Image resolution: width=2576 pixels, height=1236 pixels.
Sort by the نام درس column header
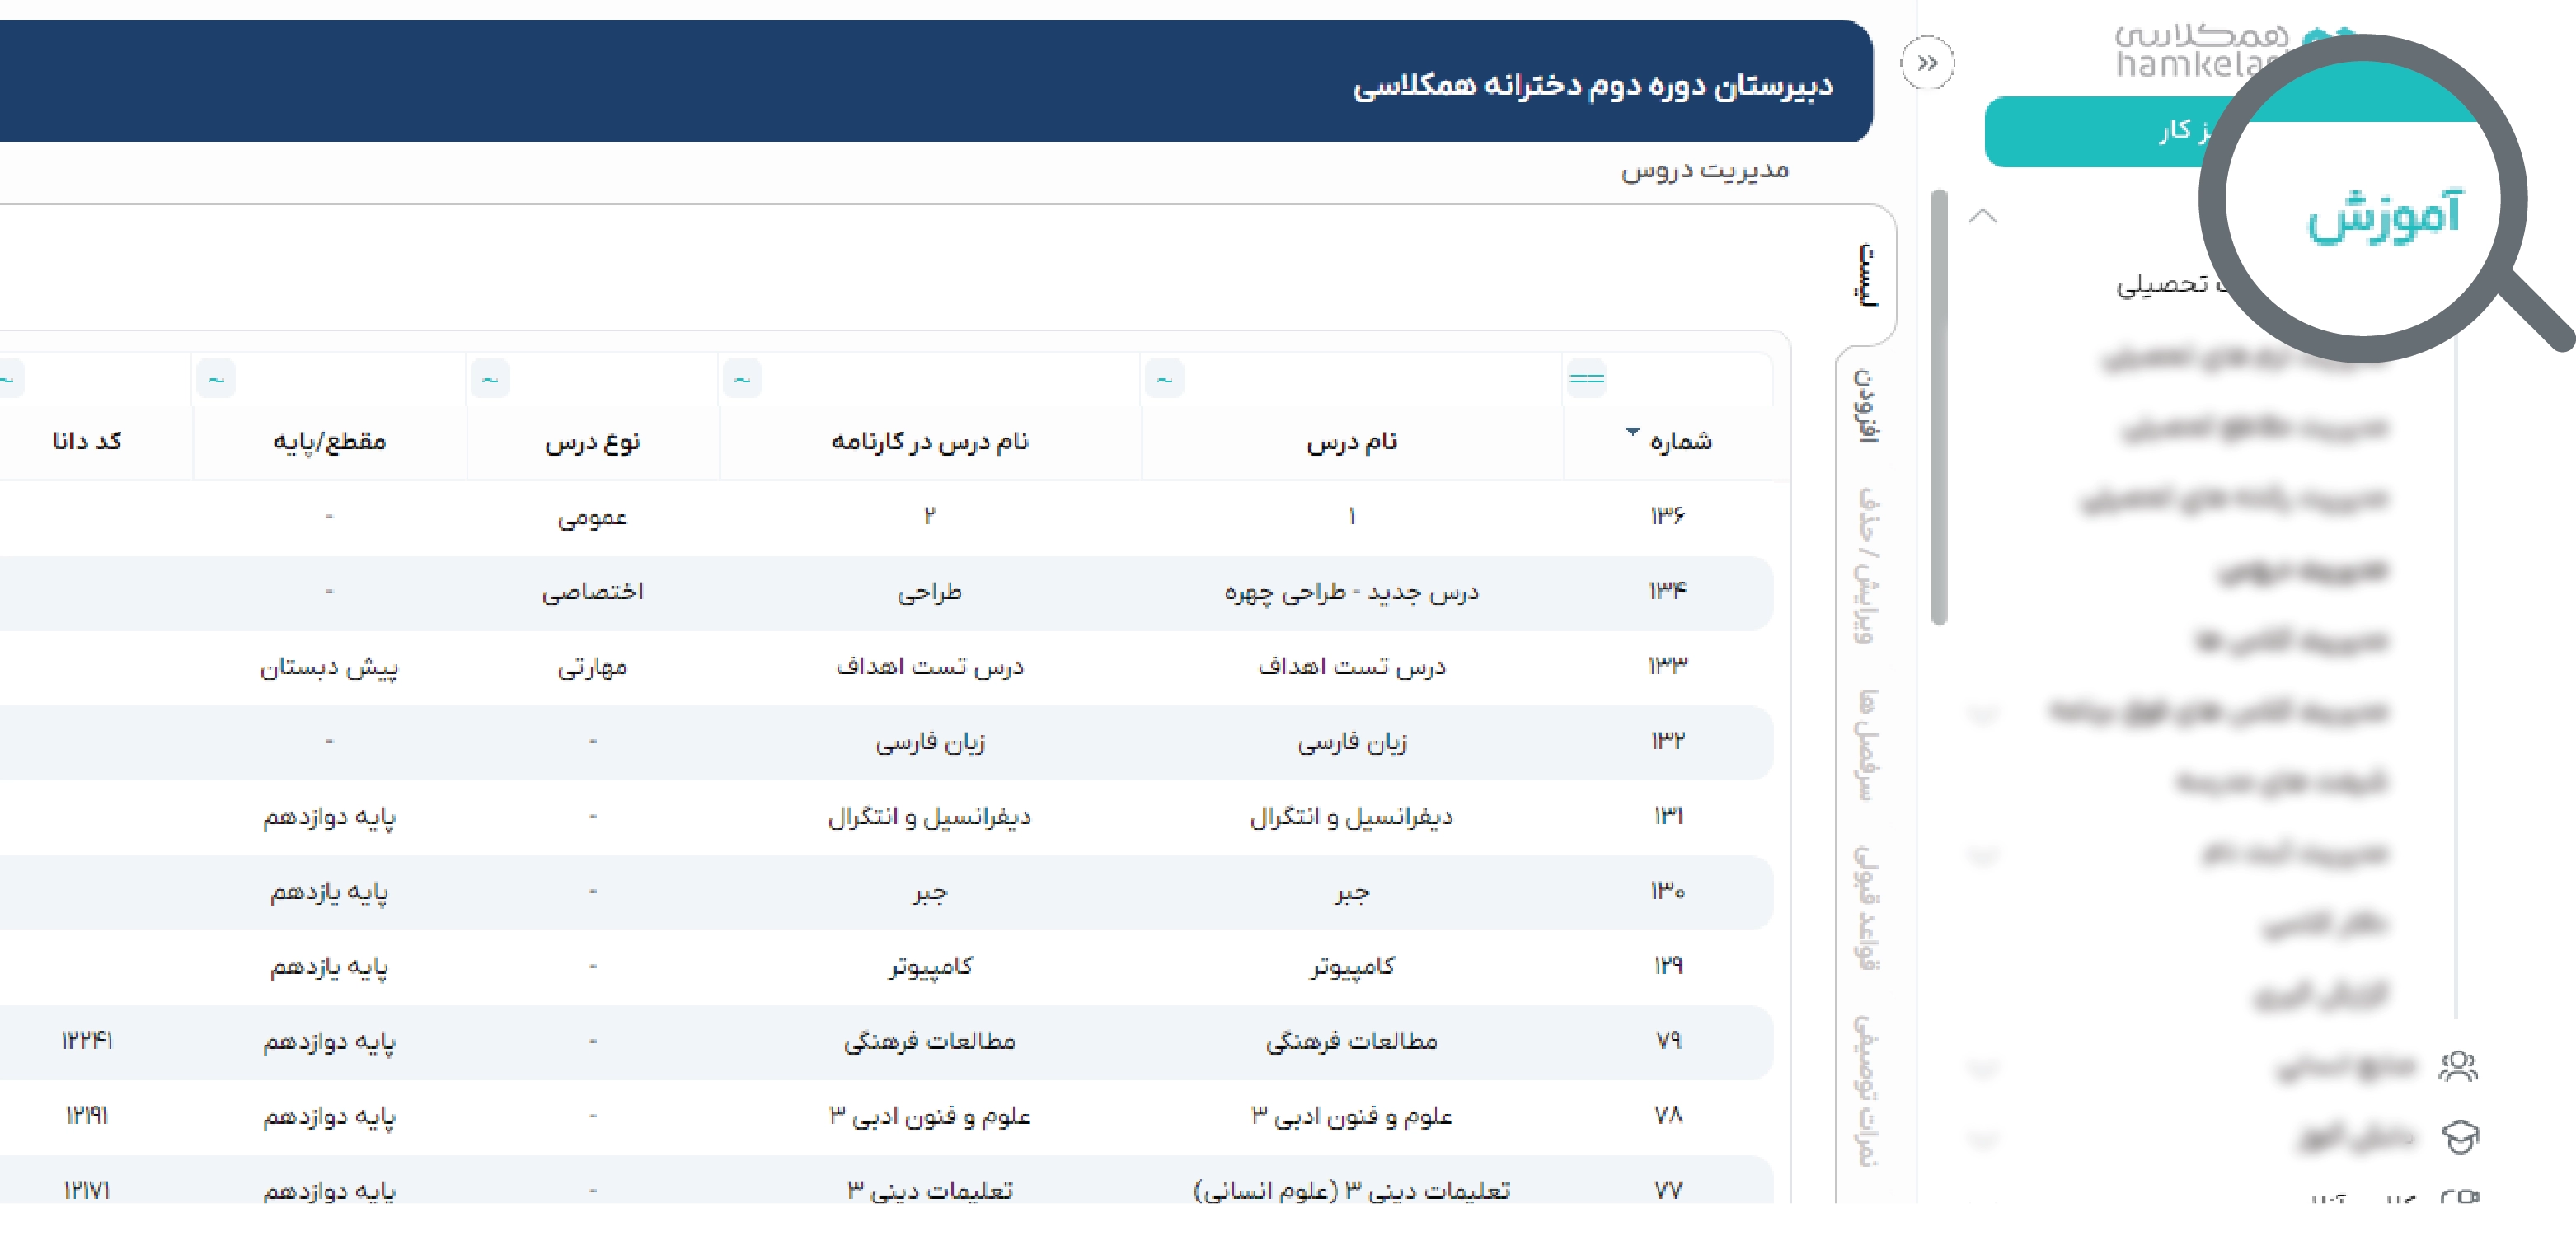click(x=1351, y=441)
